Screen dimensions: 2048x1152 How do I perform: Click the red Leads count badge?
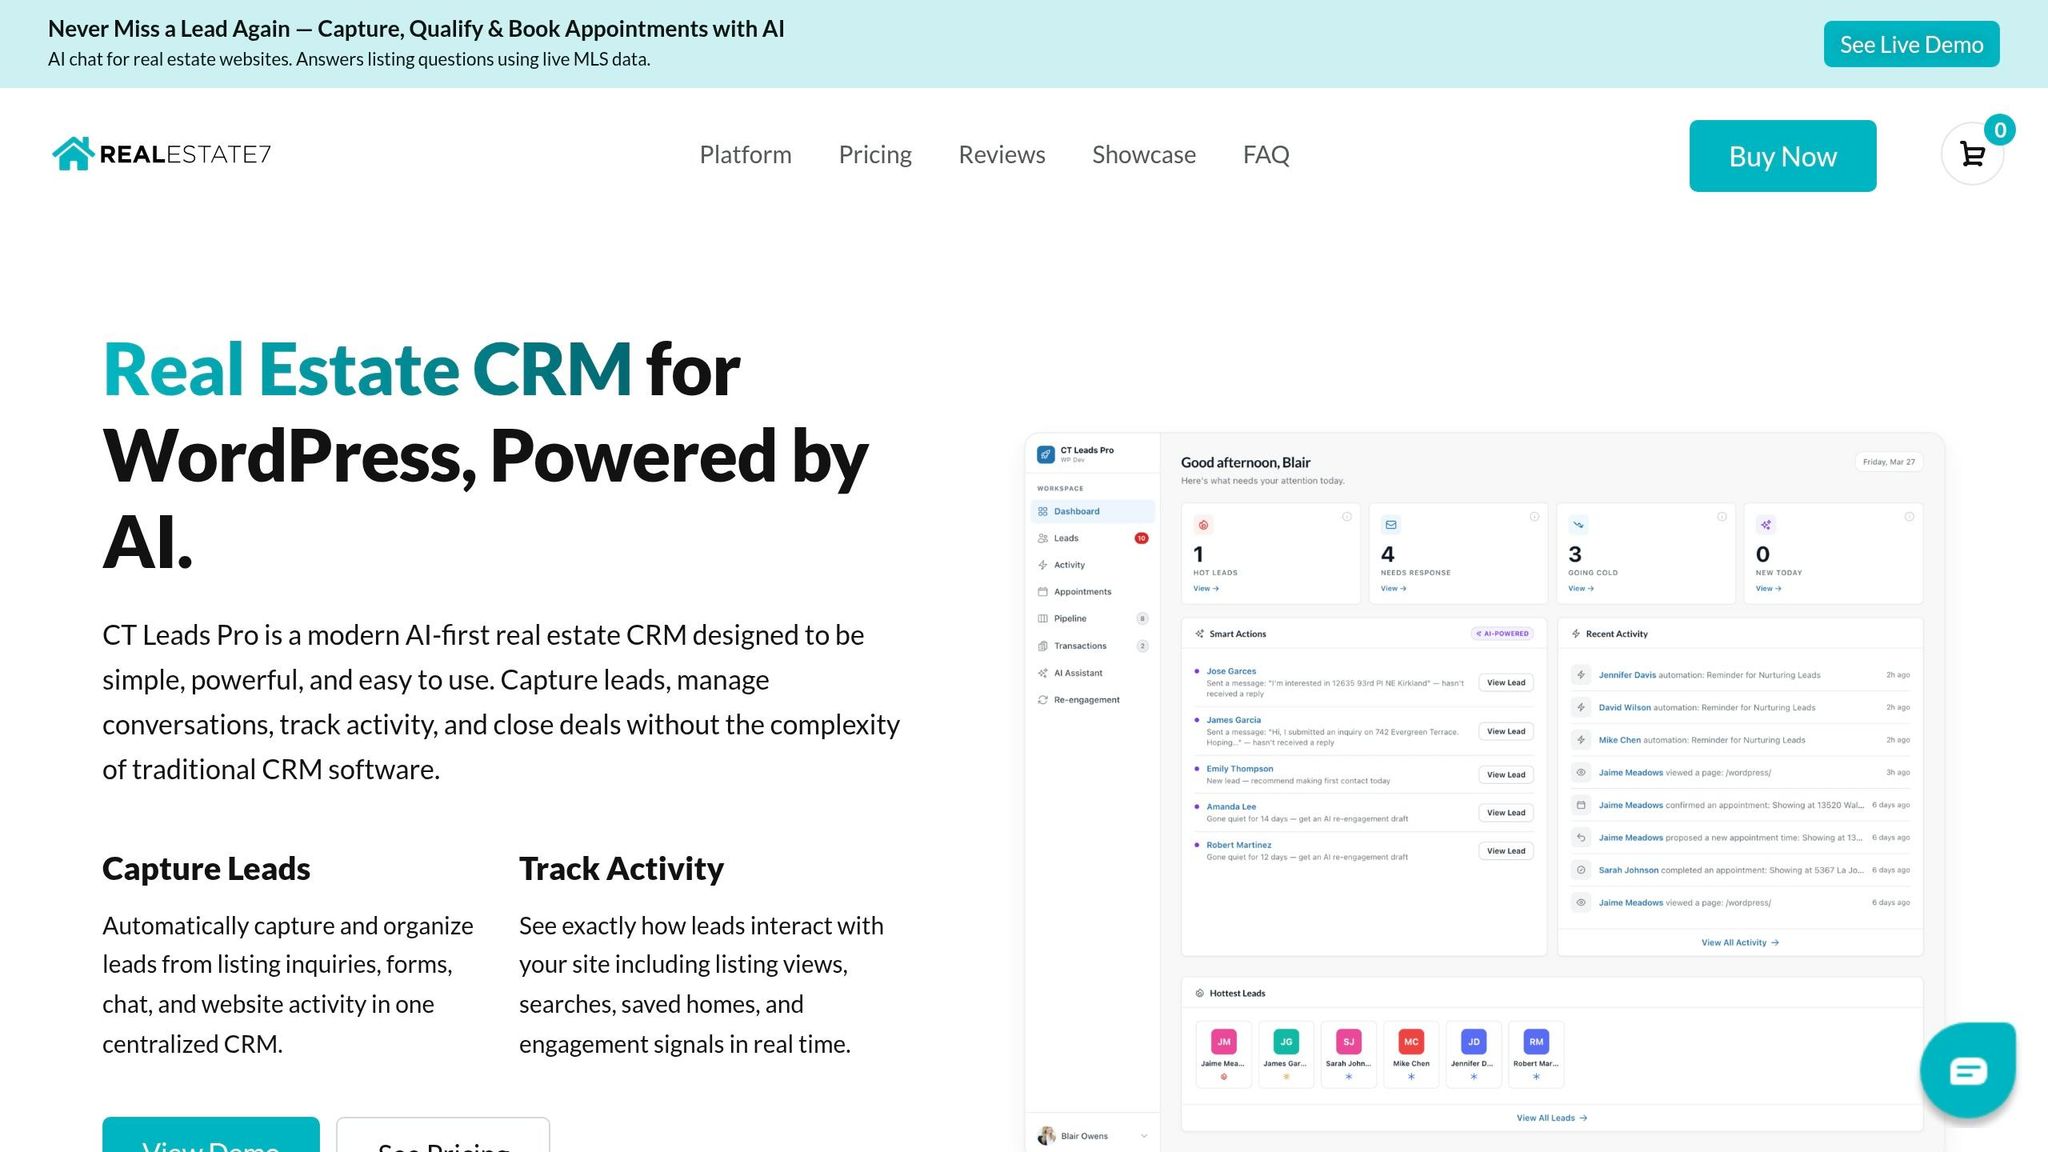pos(1141,538)
